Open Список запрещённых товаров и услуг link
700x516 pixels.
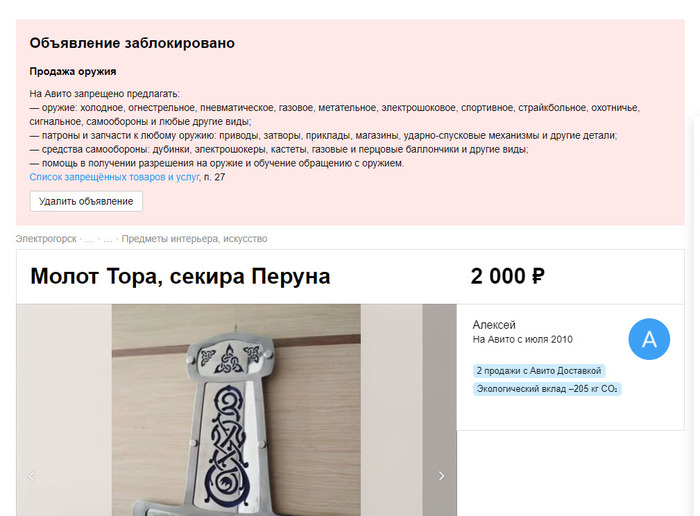pyautogui.click(x=114, y=177)
